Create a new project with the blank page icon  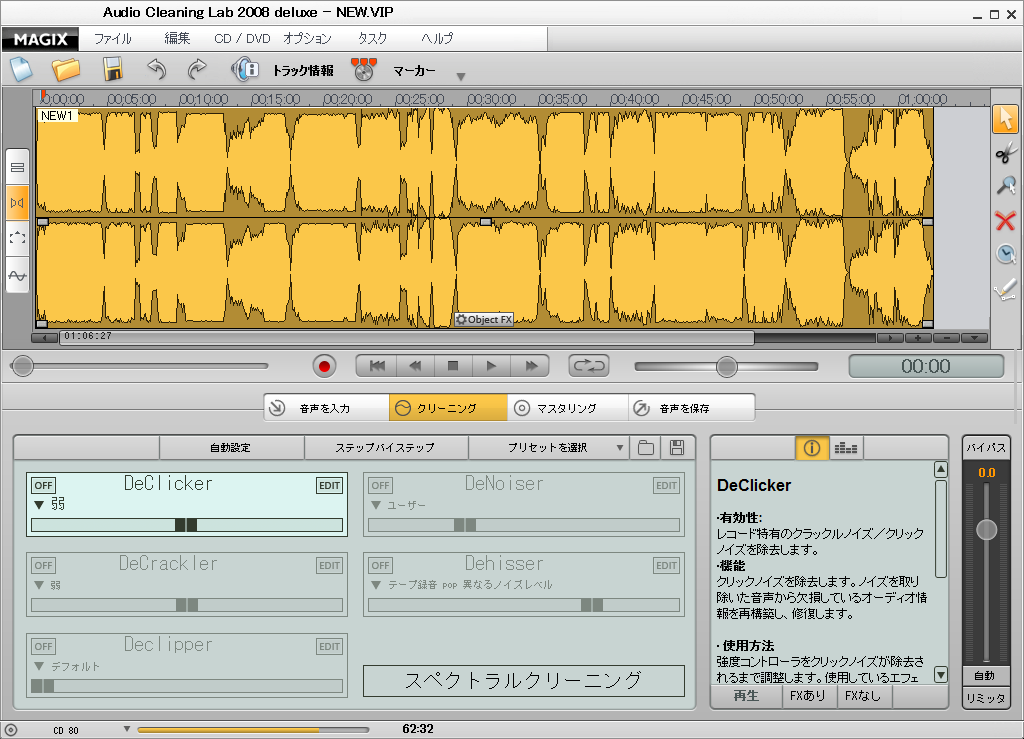click(22, 69)
